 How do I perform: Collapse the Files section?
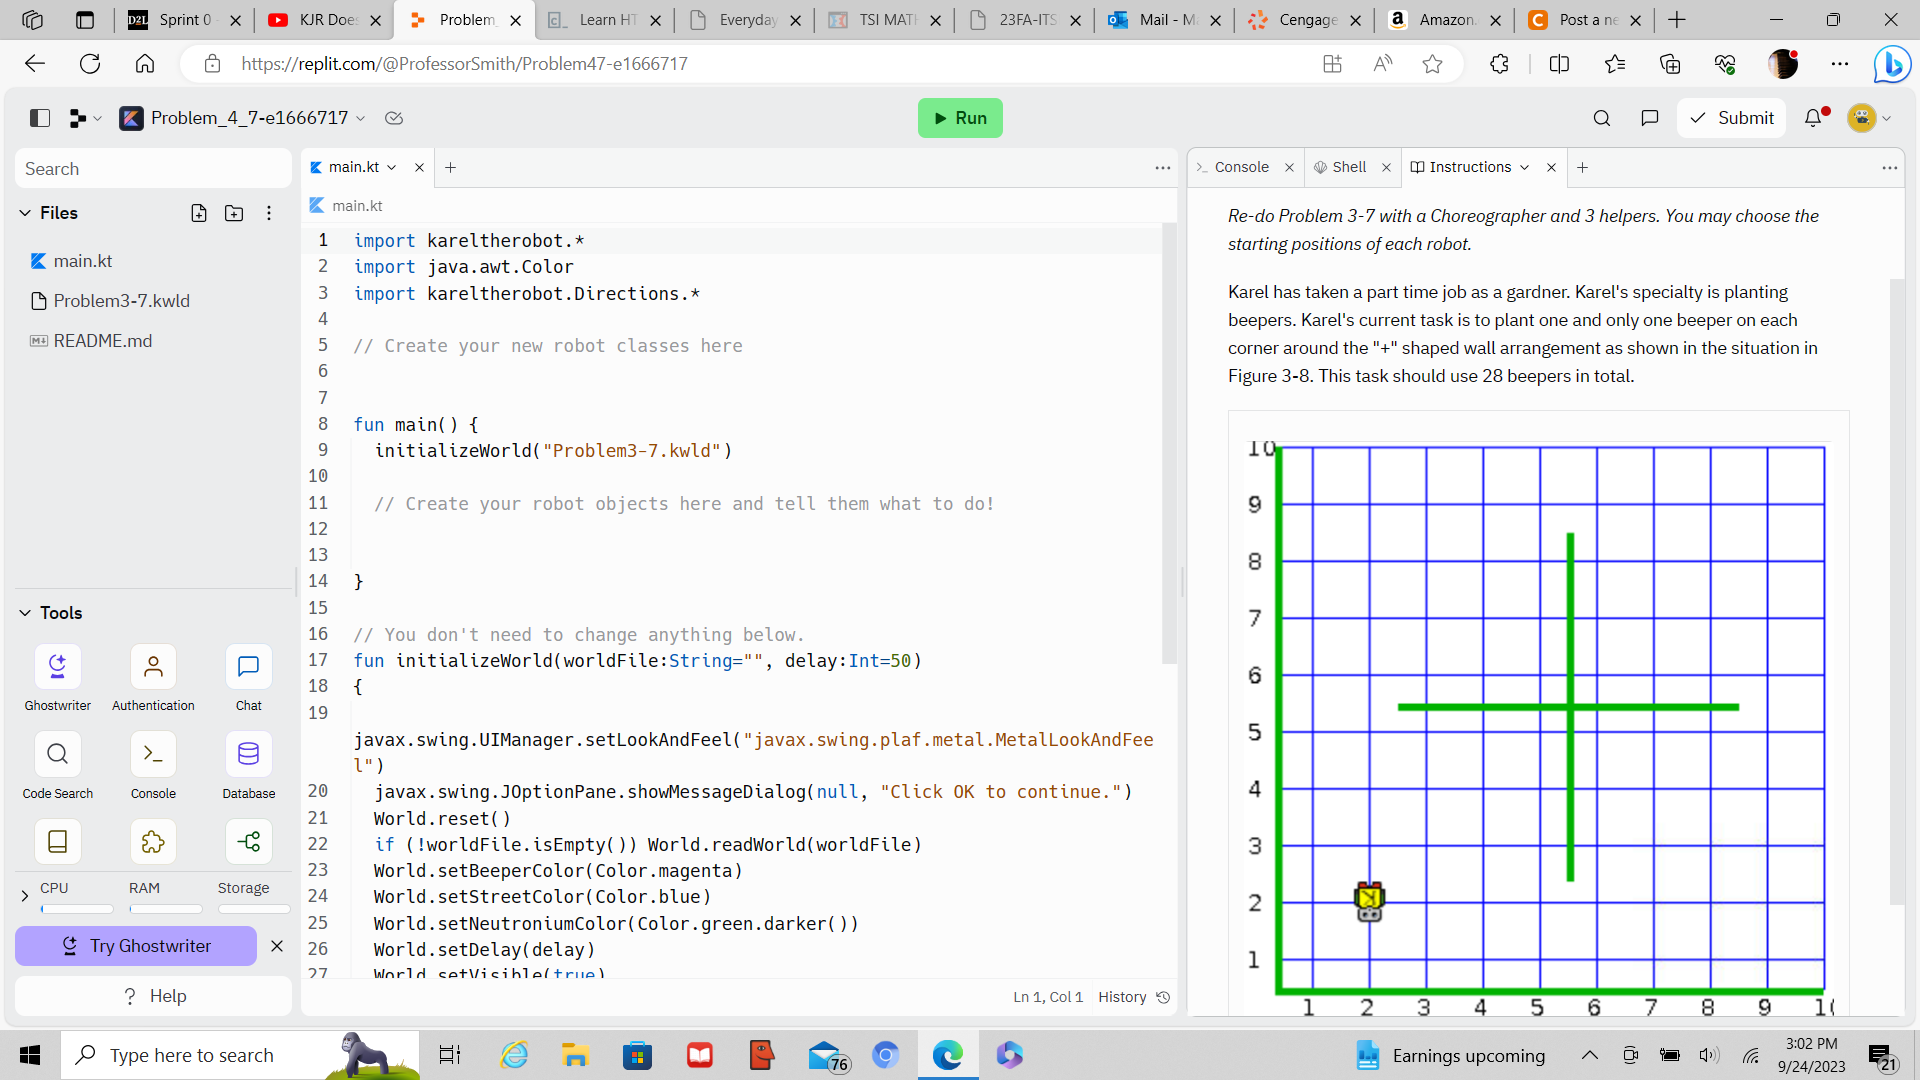pyautogui.click(x=25, y=213)
